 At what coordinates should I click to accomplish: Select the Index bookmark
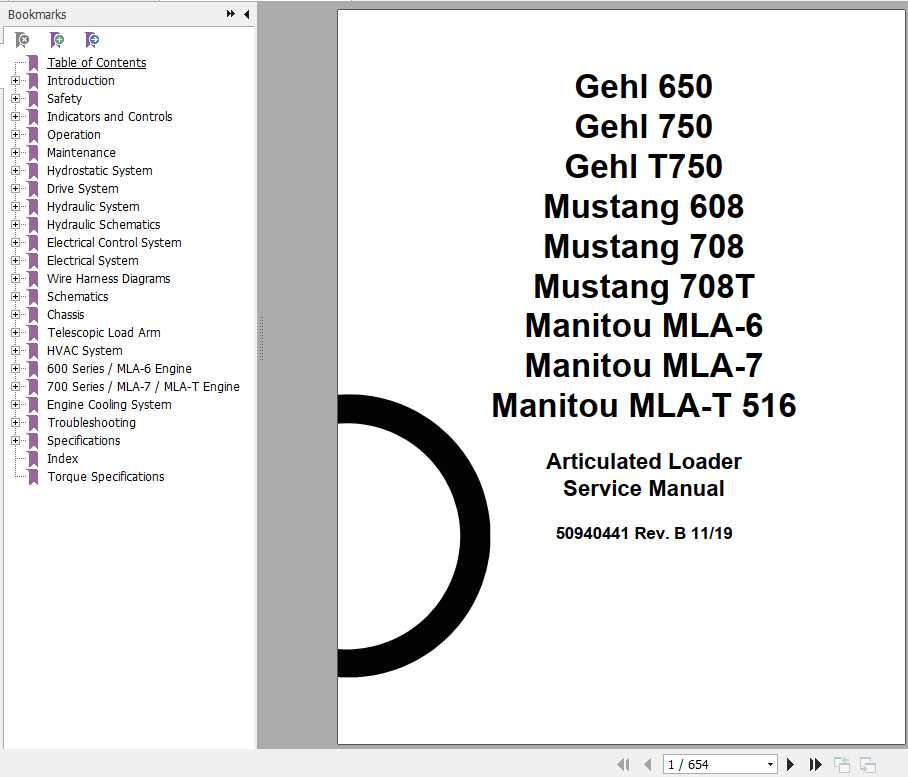(x=63, y=459)
